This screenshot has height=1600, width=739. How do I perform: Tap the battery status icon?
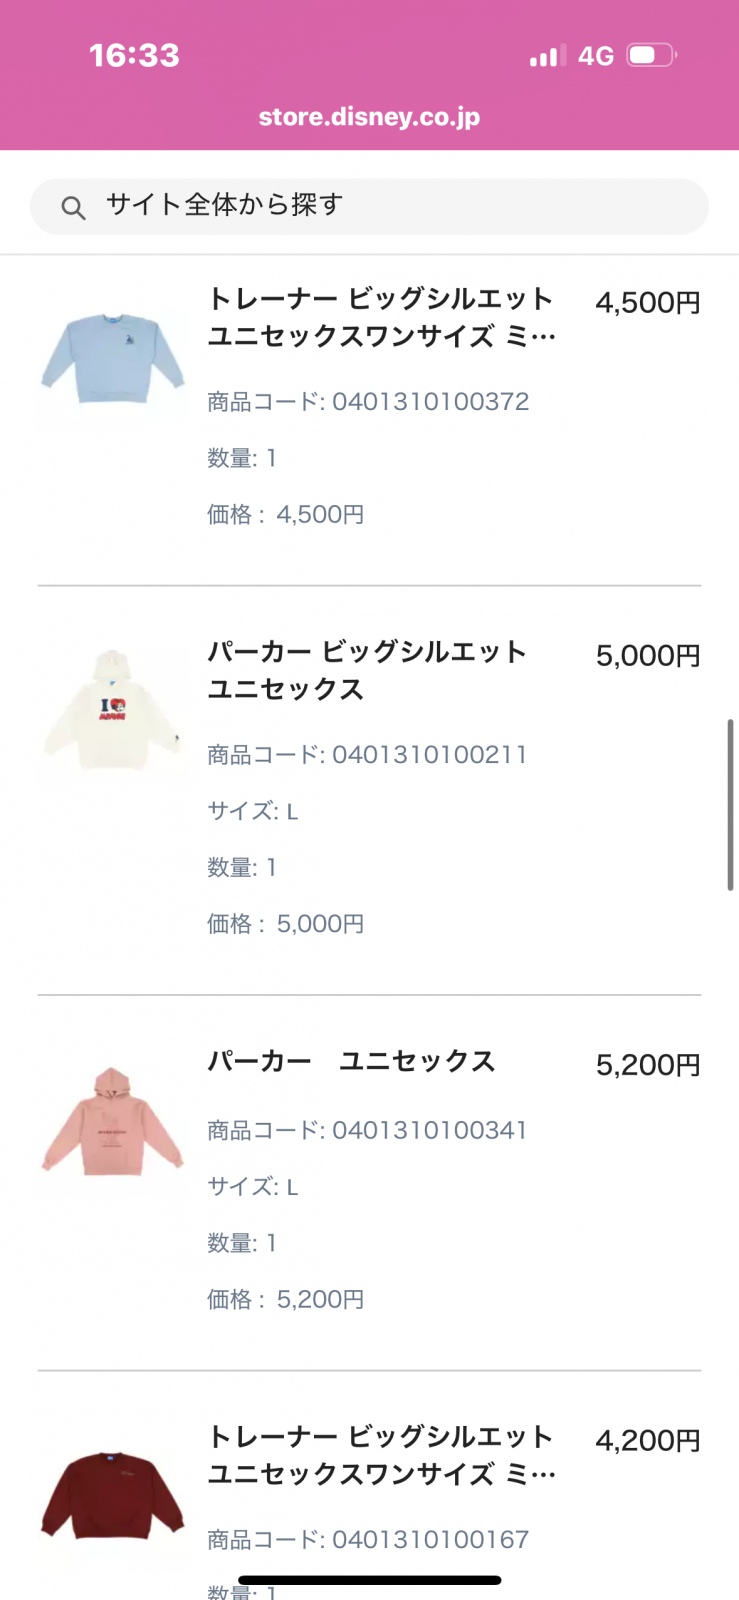[x=651, y=55]
